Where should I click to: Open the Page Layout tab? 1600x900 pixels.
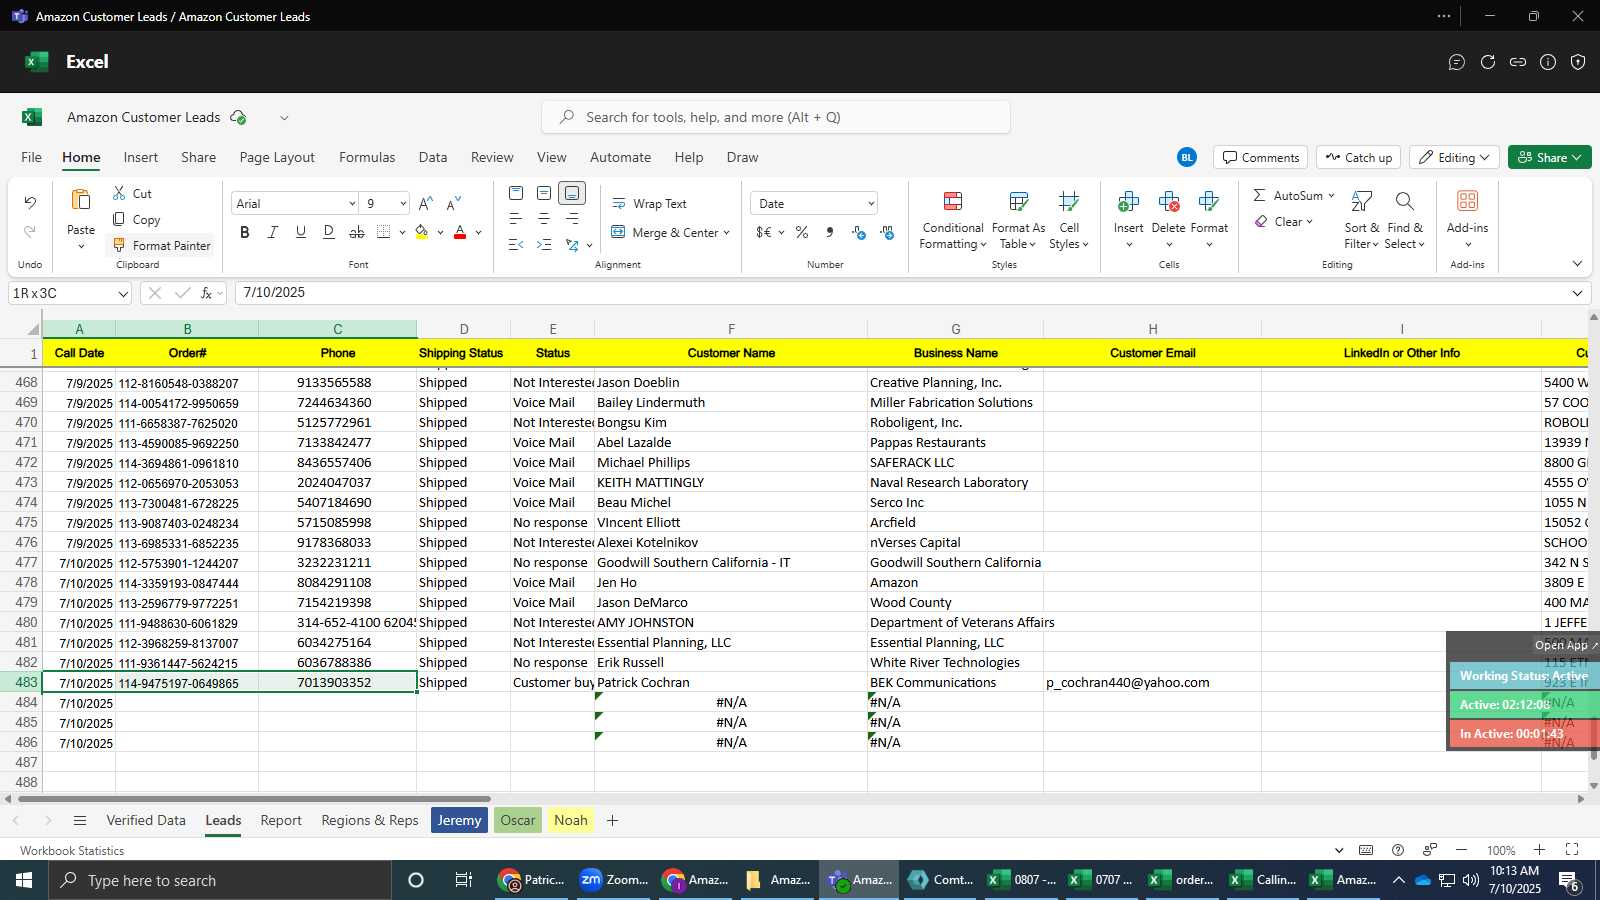point(277,157)
